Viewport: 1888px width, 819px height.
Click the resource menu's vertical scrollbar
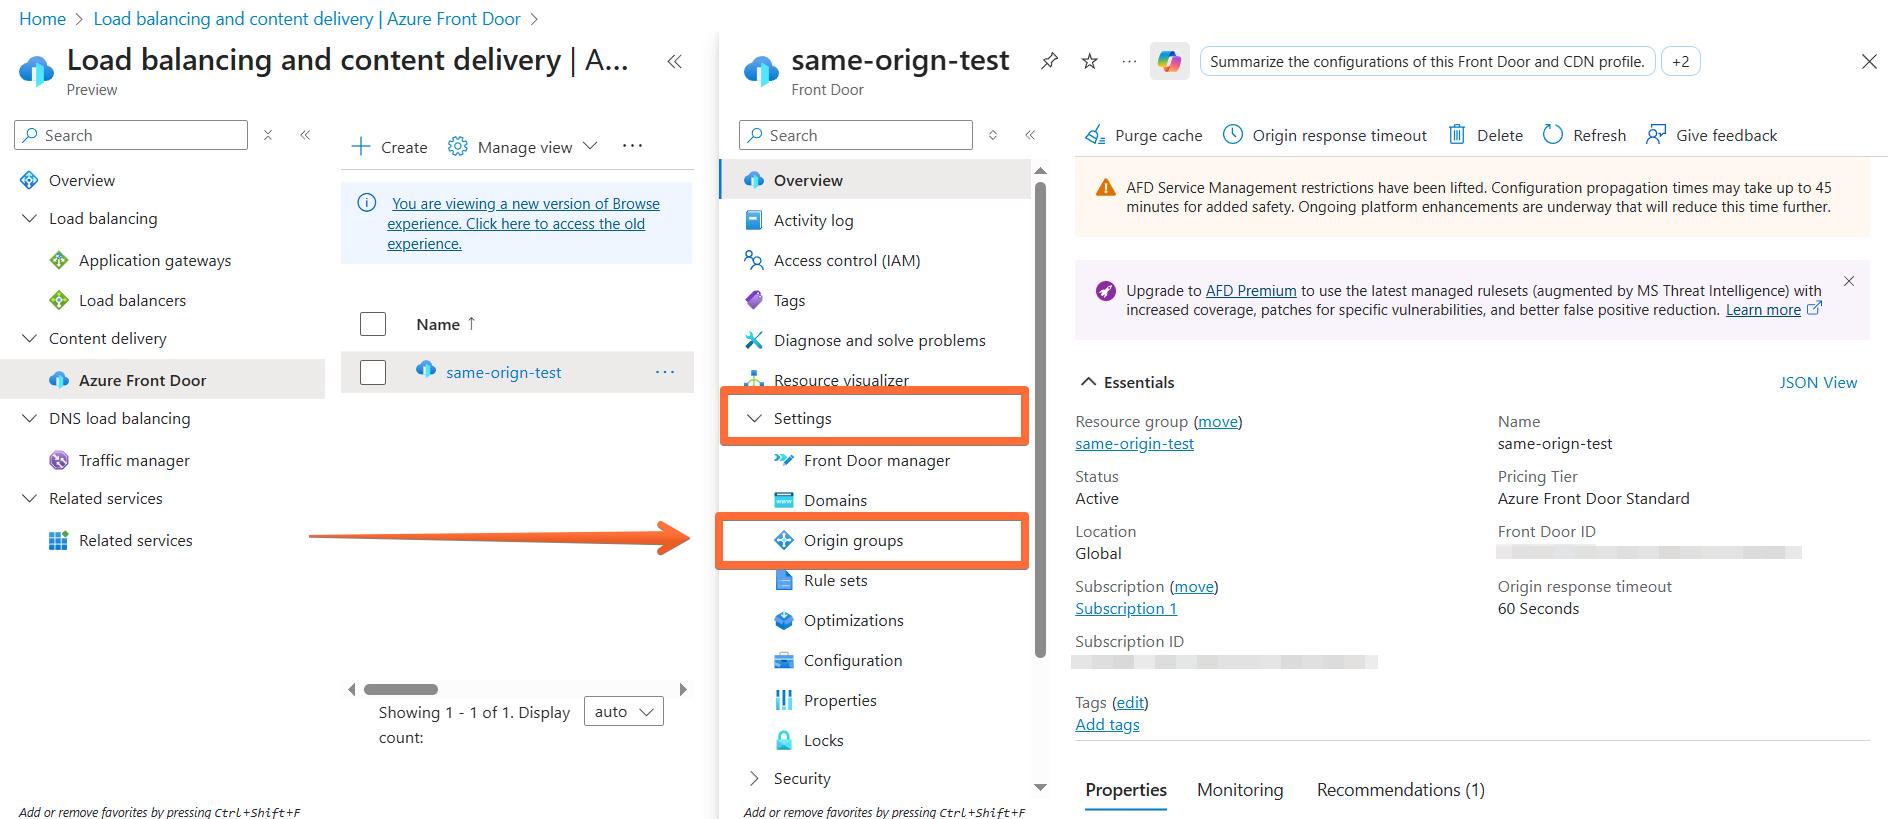1040,420
